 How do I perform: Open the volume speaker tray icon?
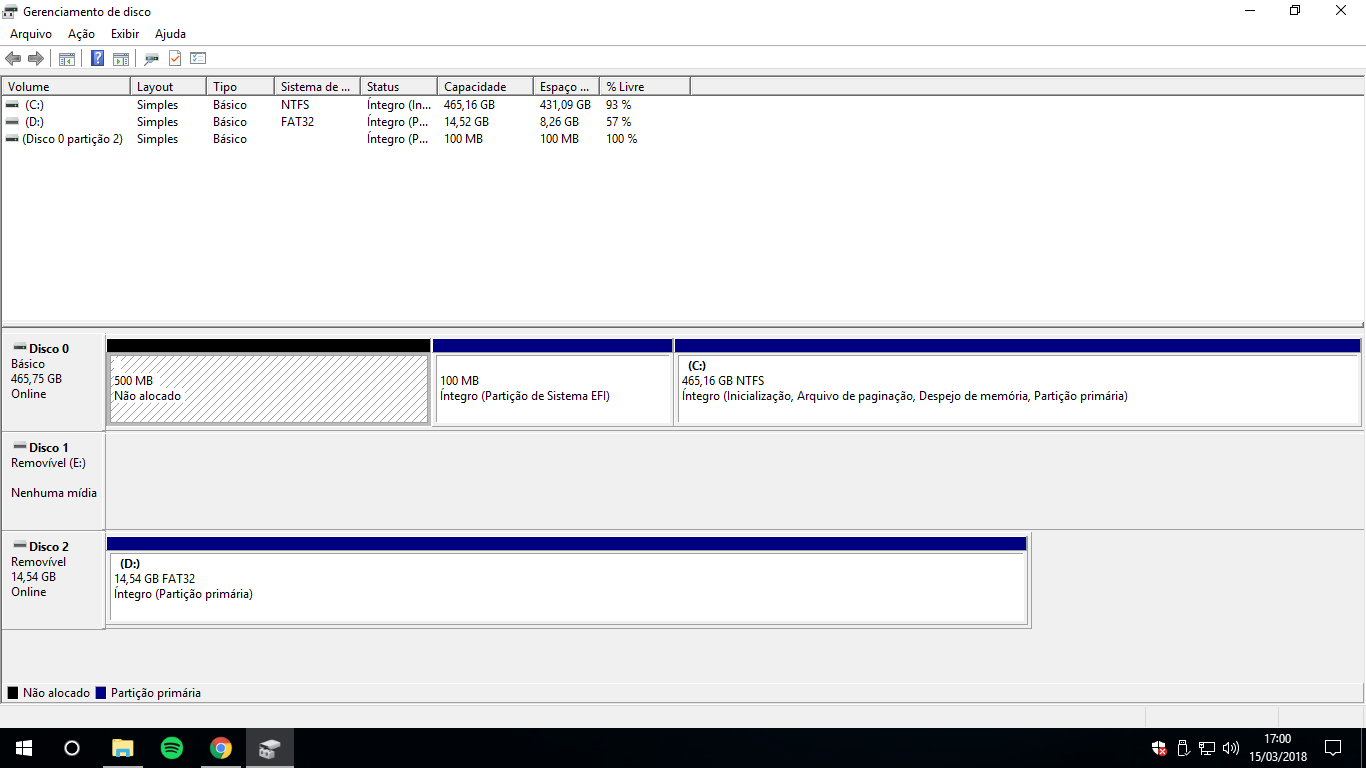pos(1231,748)
